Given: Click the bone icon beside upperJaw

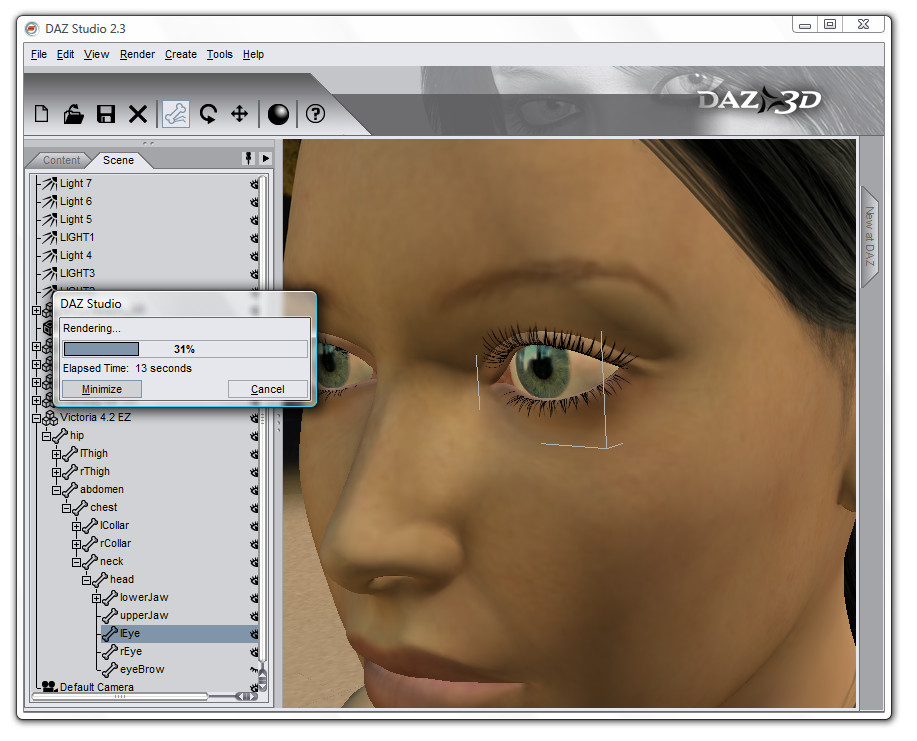Looking at the screenshot, I should (110, 616).
